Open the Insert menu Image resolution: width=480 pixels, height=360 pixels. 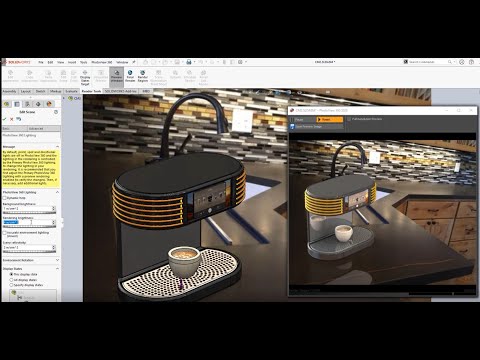72,62
